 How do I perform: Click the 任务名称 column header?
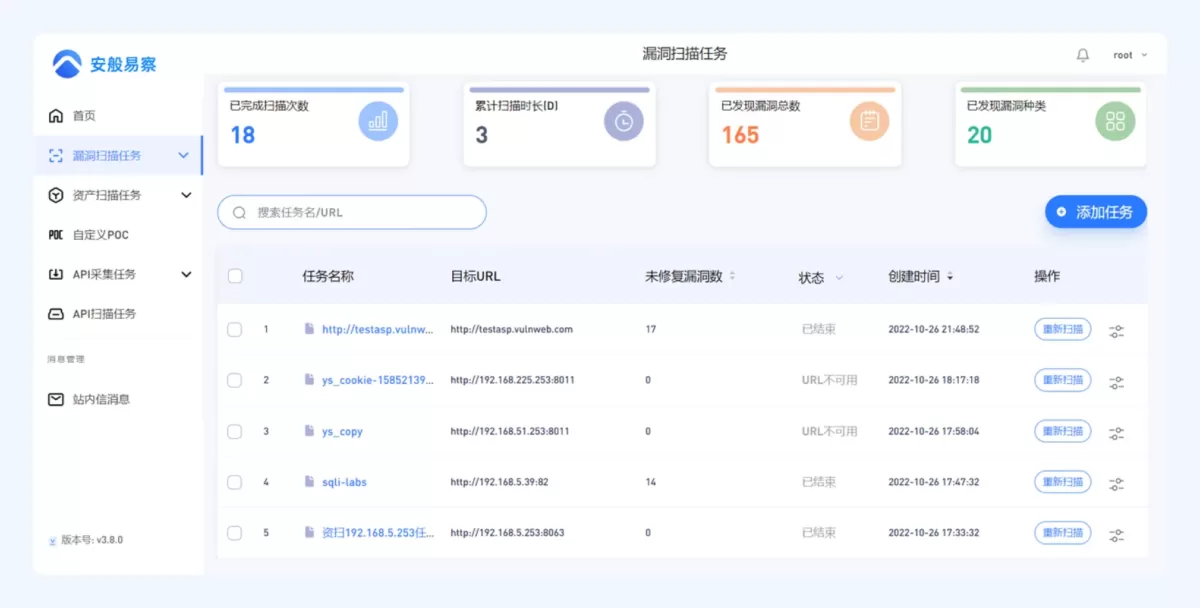[x=328, y=276]
